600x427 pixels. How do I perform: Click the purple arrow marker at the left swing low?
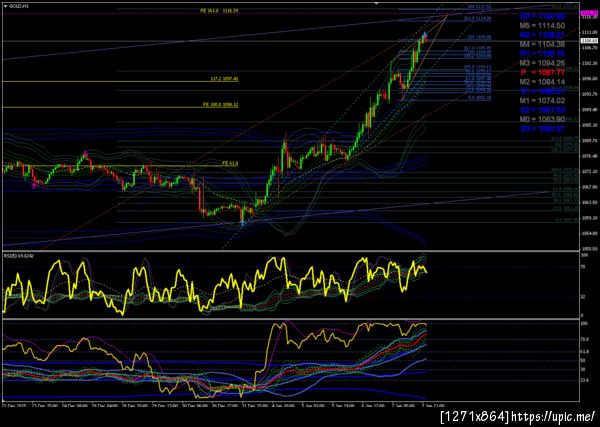(34, 186)
